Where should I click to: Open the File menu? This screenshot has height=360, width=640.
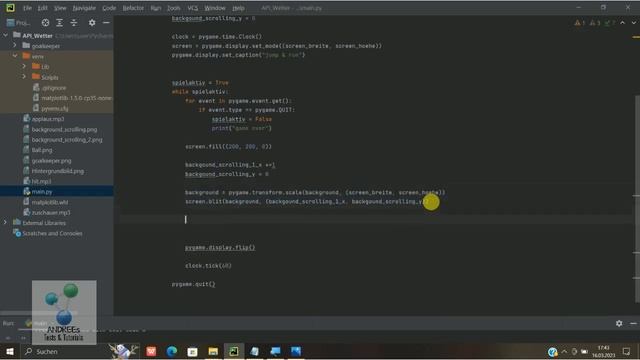click(27, 8)
